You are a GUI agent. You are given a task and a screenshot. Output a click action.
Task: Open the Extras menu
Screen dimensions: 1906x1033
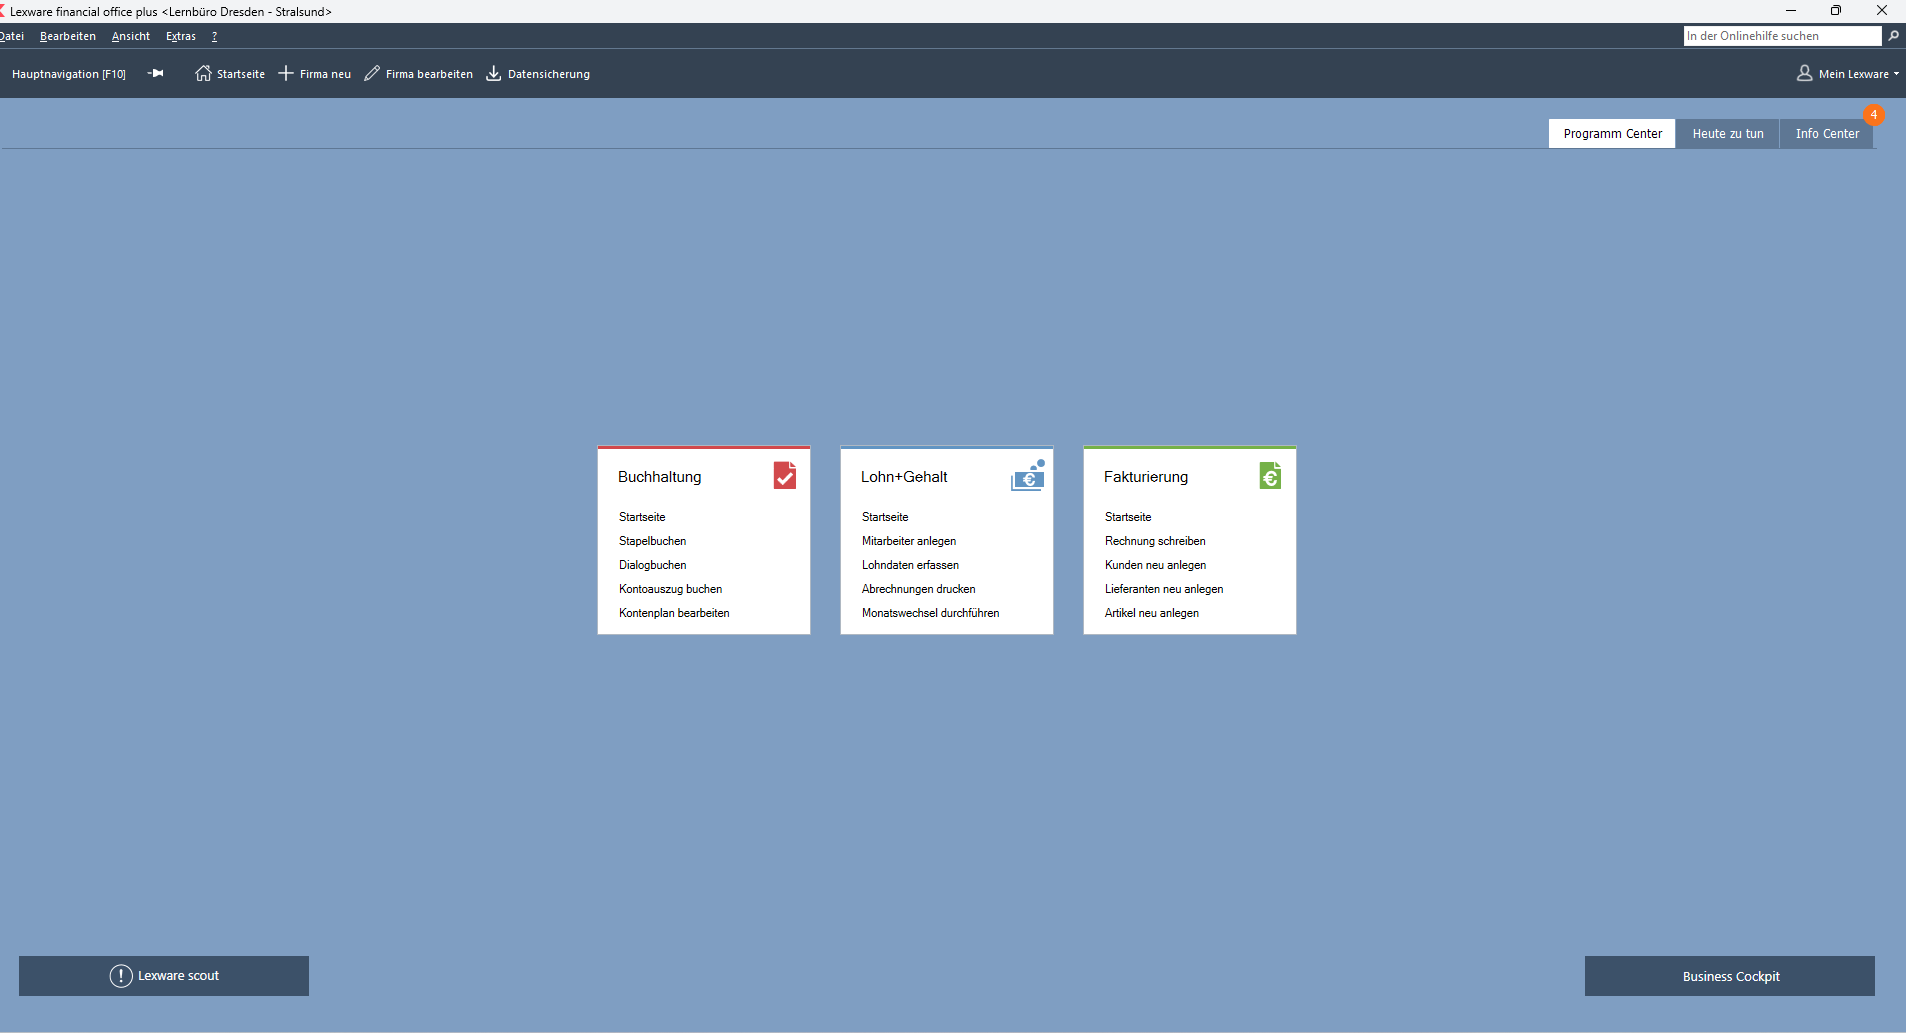click(181, 36)
